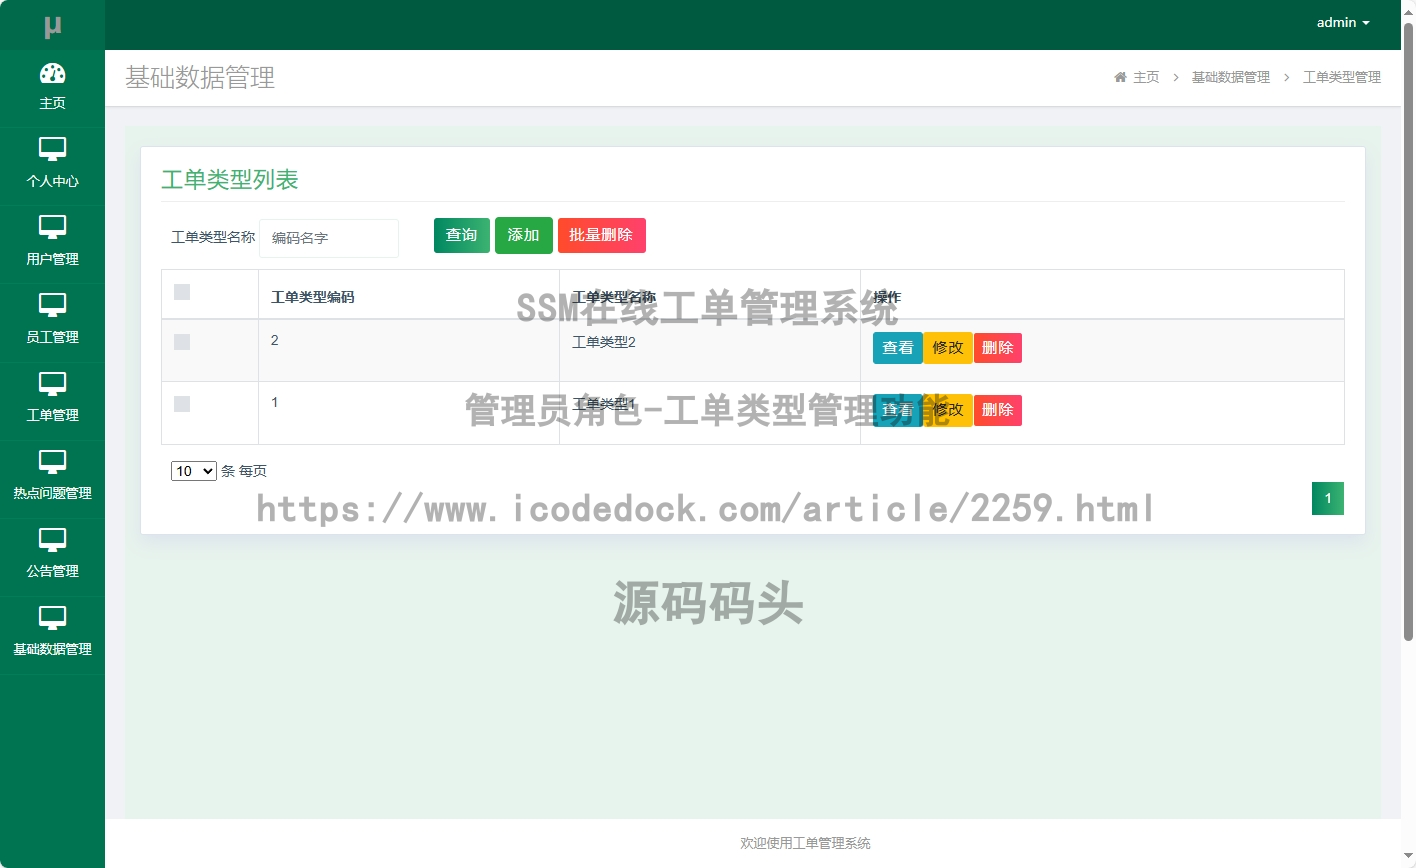View details of 工单类型2 with 查看

point(898,348)
